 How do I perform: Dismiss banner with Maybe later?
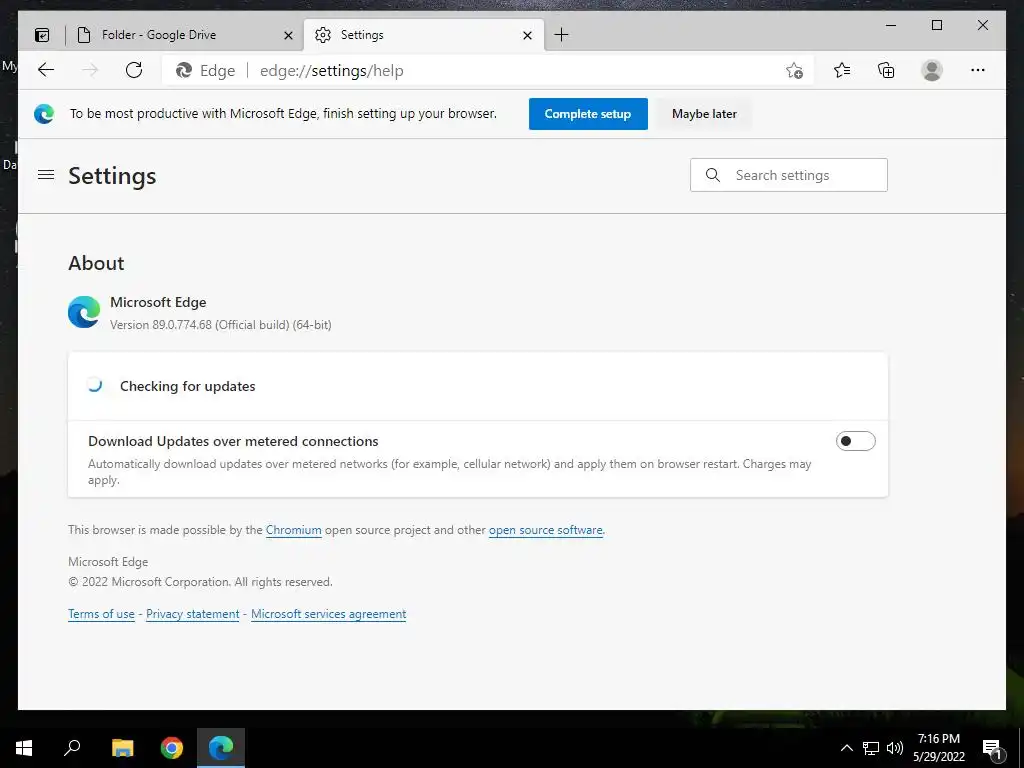click(704, 114)
